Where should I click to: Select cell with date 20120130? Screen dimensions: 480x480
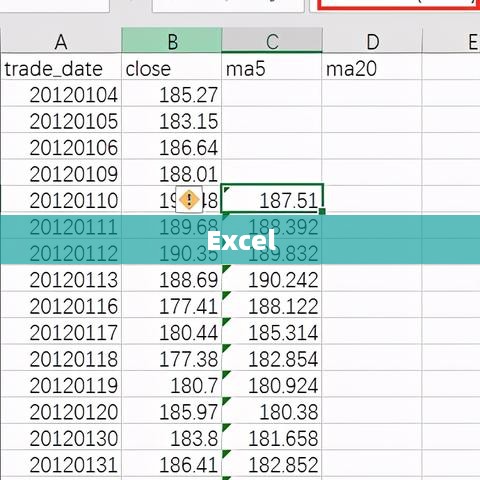(x=61, y=438)
